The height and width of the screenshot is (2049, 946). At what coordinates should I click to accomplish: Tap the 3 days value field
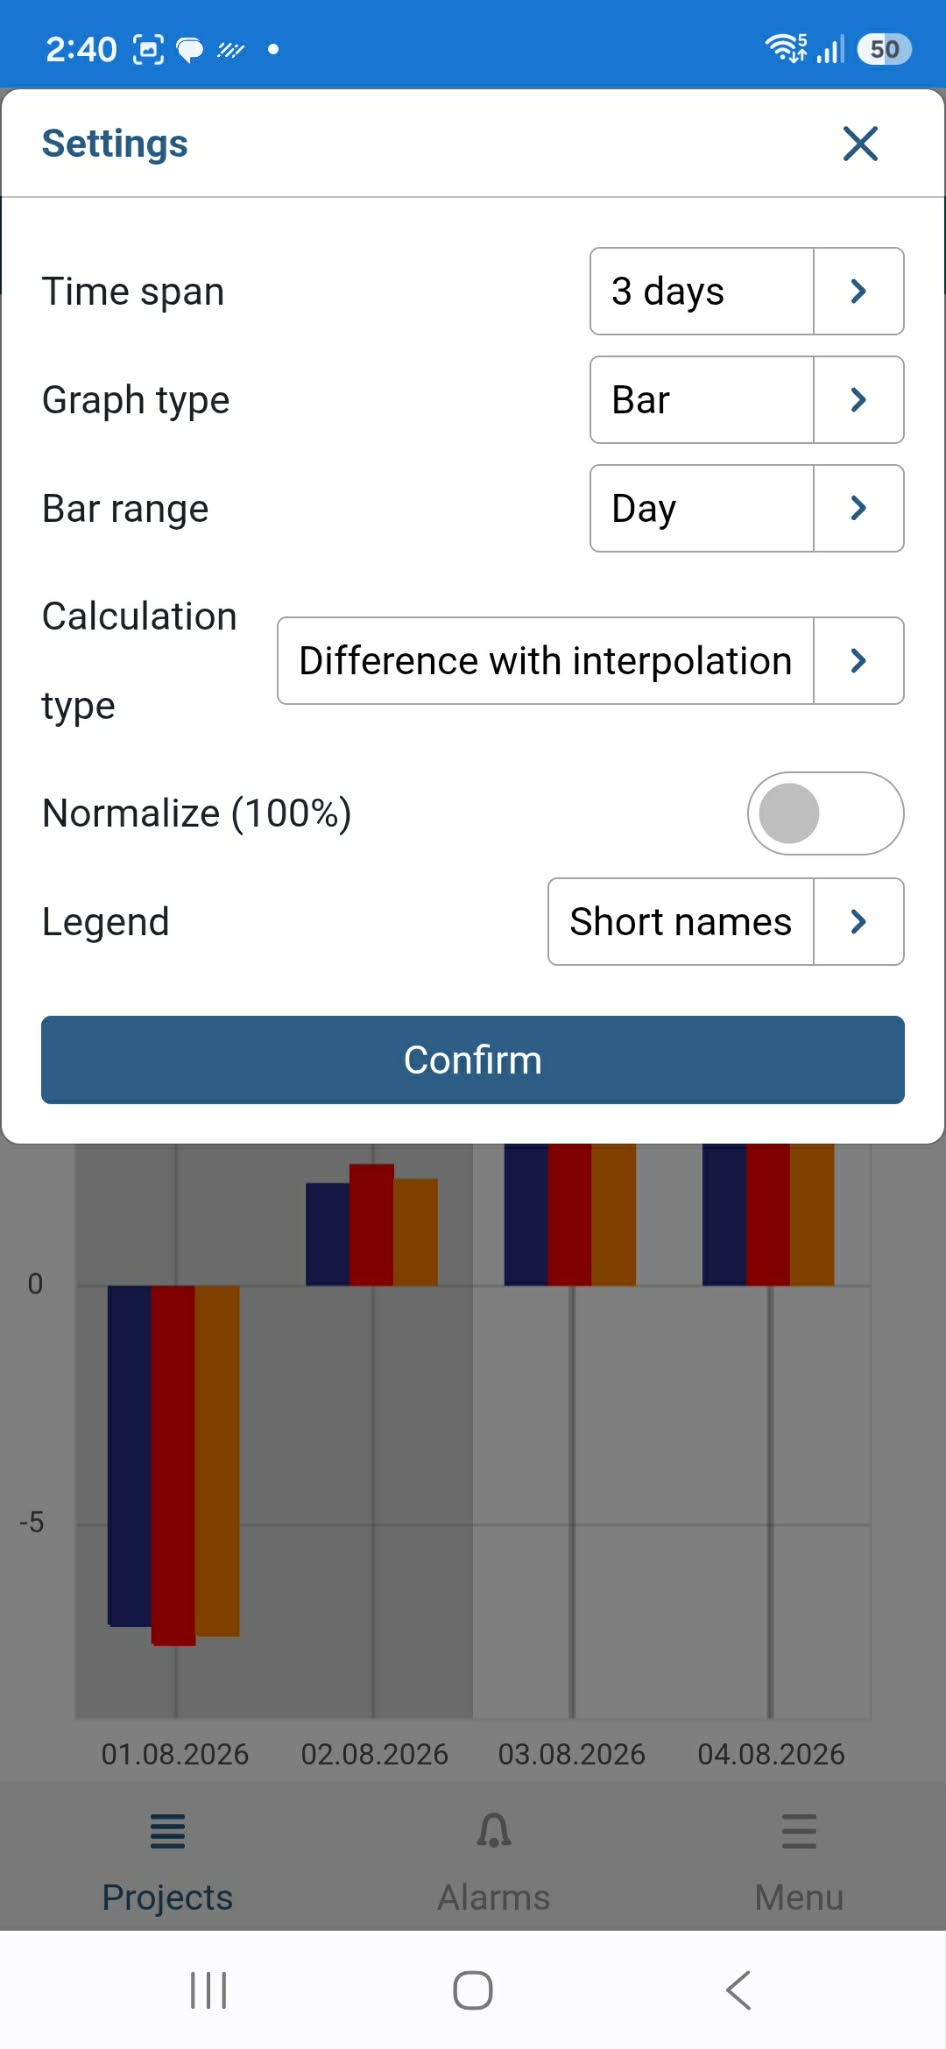point(702,291)
